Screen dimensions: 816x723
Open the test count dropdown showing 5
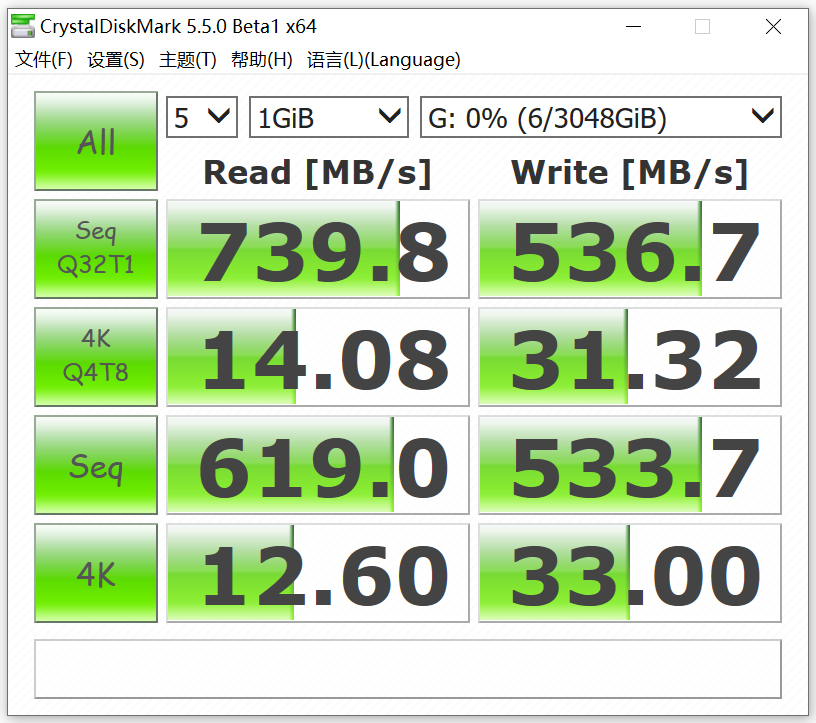[x=202, y=117]
